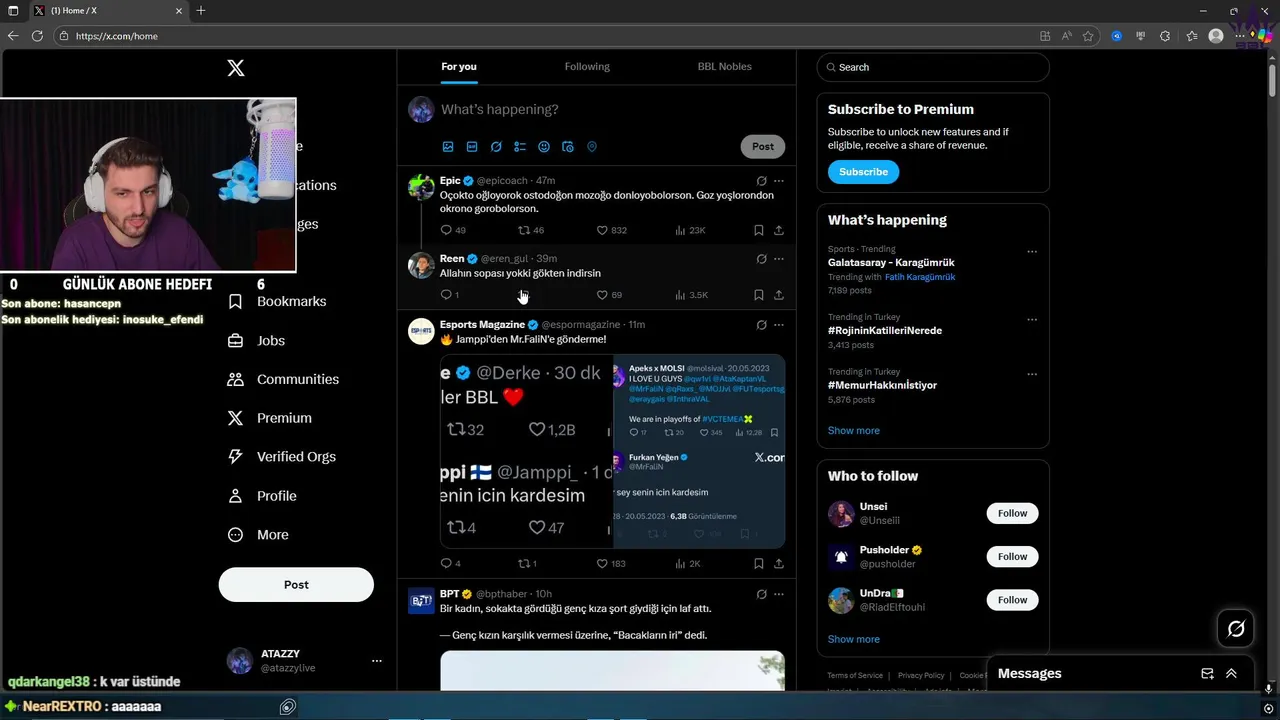Like the Esports Magazine post

click(x=602, y=564)
